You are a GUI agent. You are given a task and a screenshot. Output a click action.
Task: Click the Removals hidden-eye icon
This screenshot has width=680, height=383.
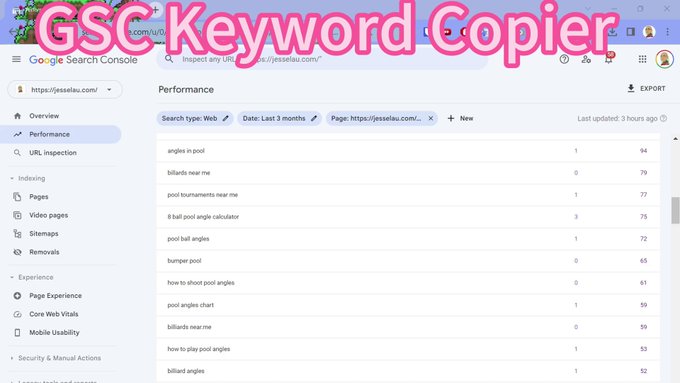point(17,252)
